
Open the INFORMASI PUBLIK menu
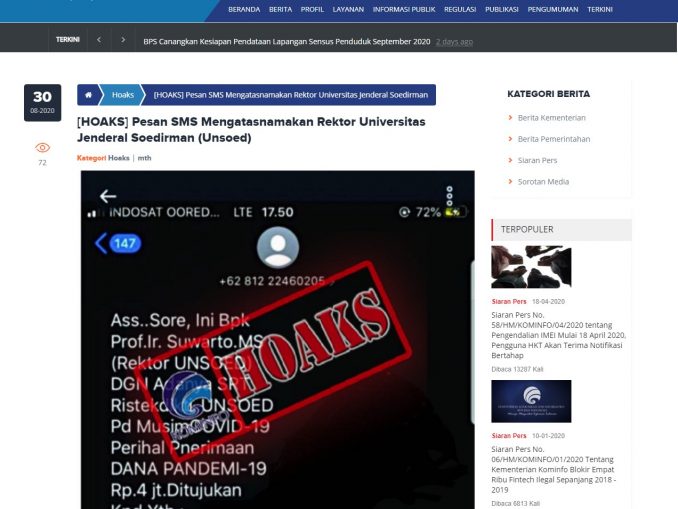point(404,10)
